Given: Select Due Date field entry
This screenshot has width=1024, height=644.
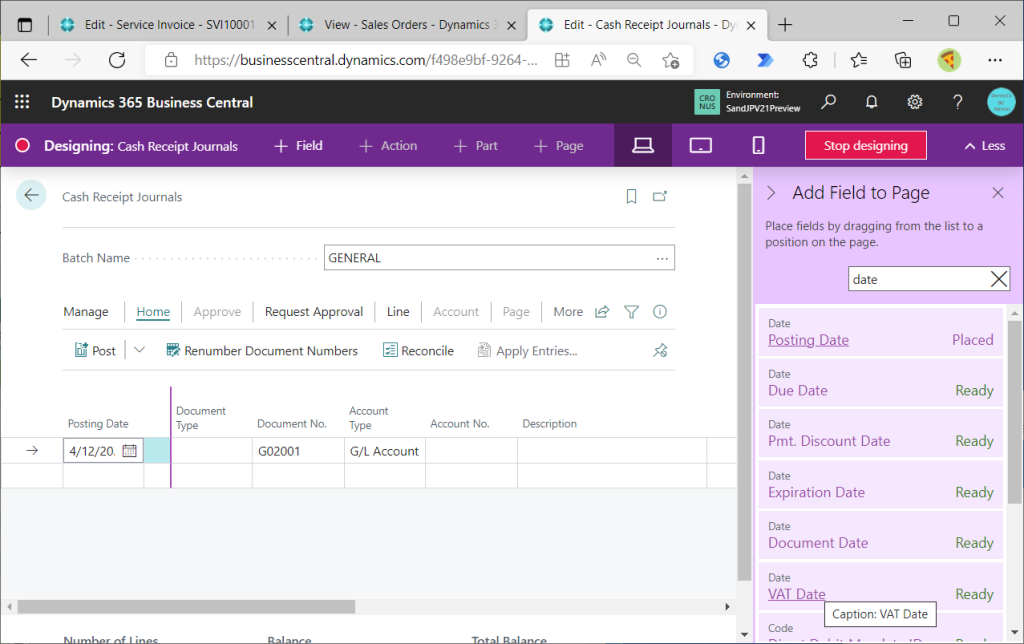Looking at the screenshot, I should coord(880,383).
